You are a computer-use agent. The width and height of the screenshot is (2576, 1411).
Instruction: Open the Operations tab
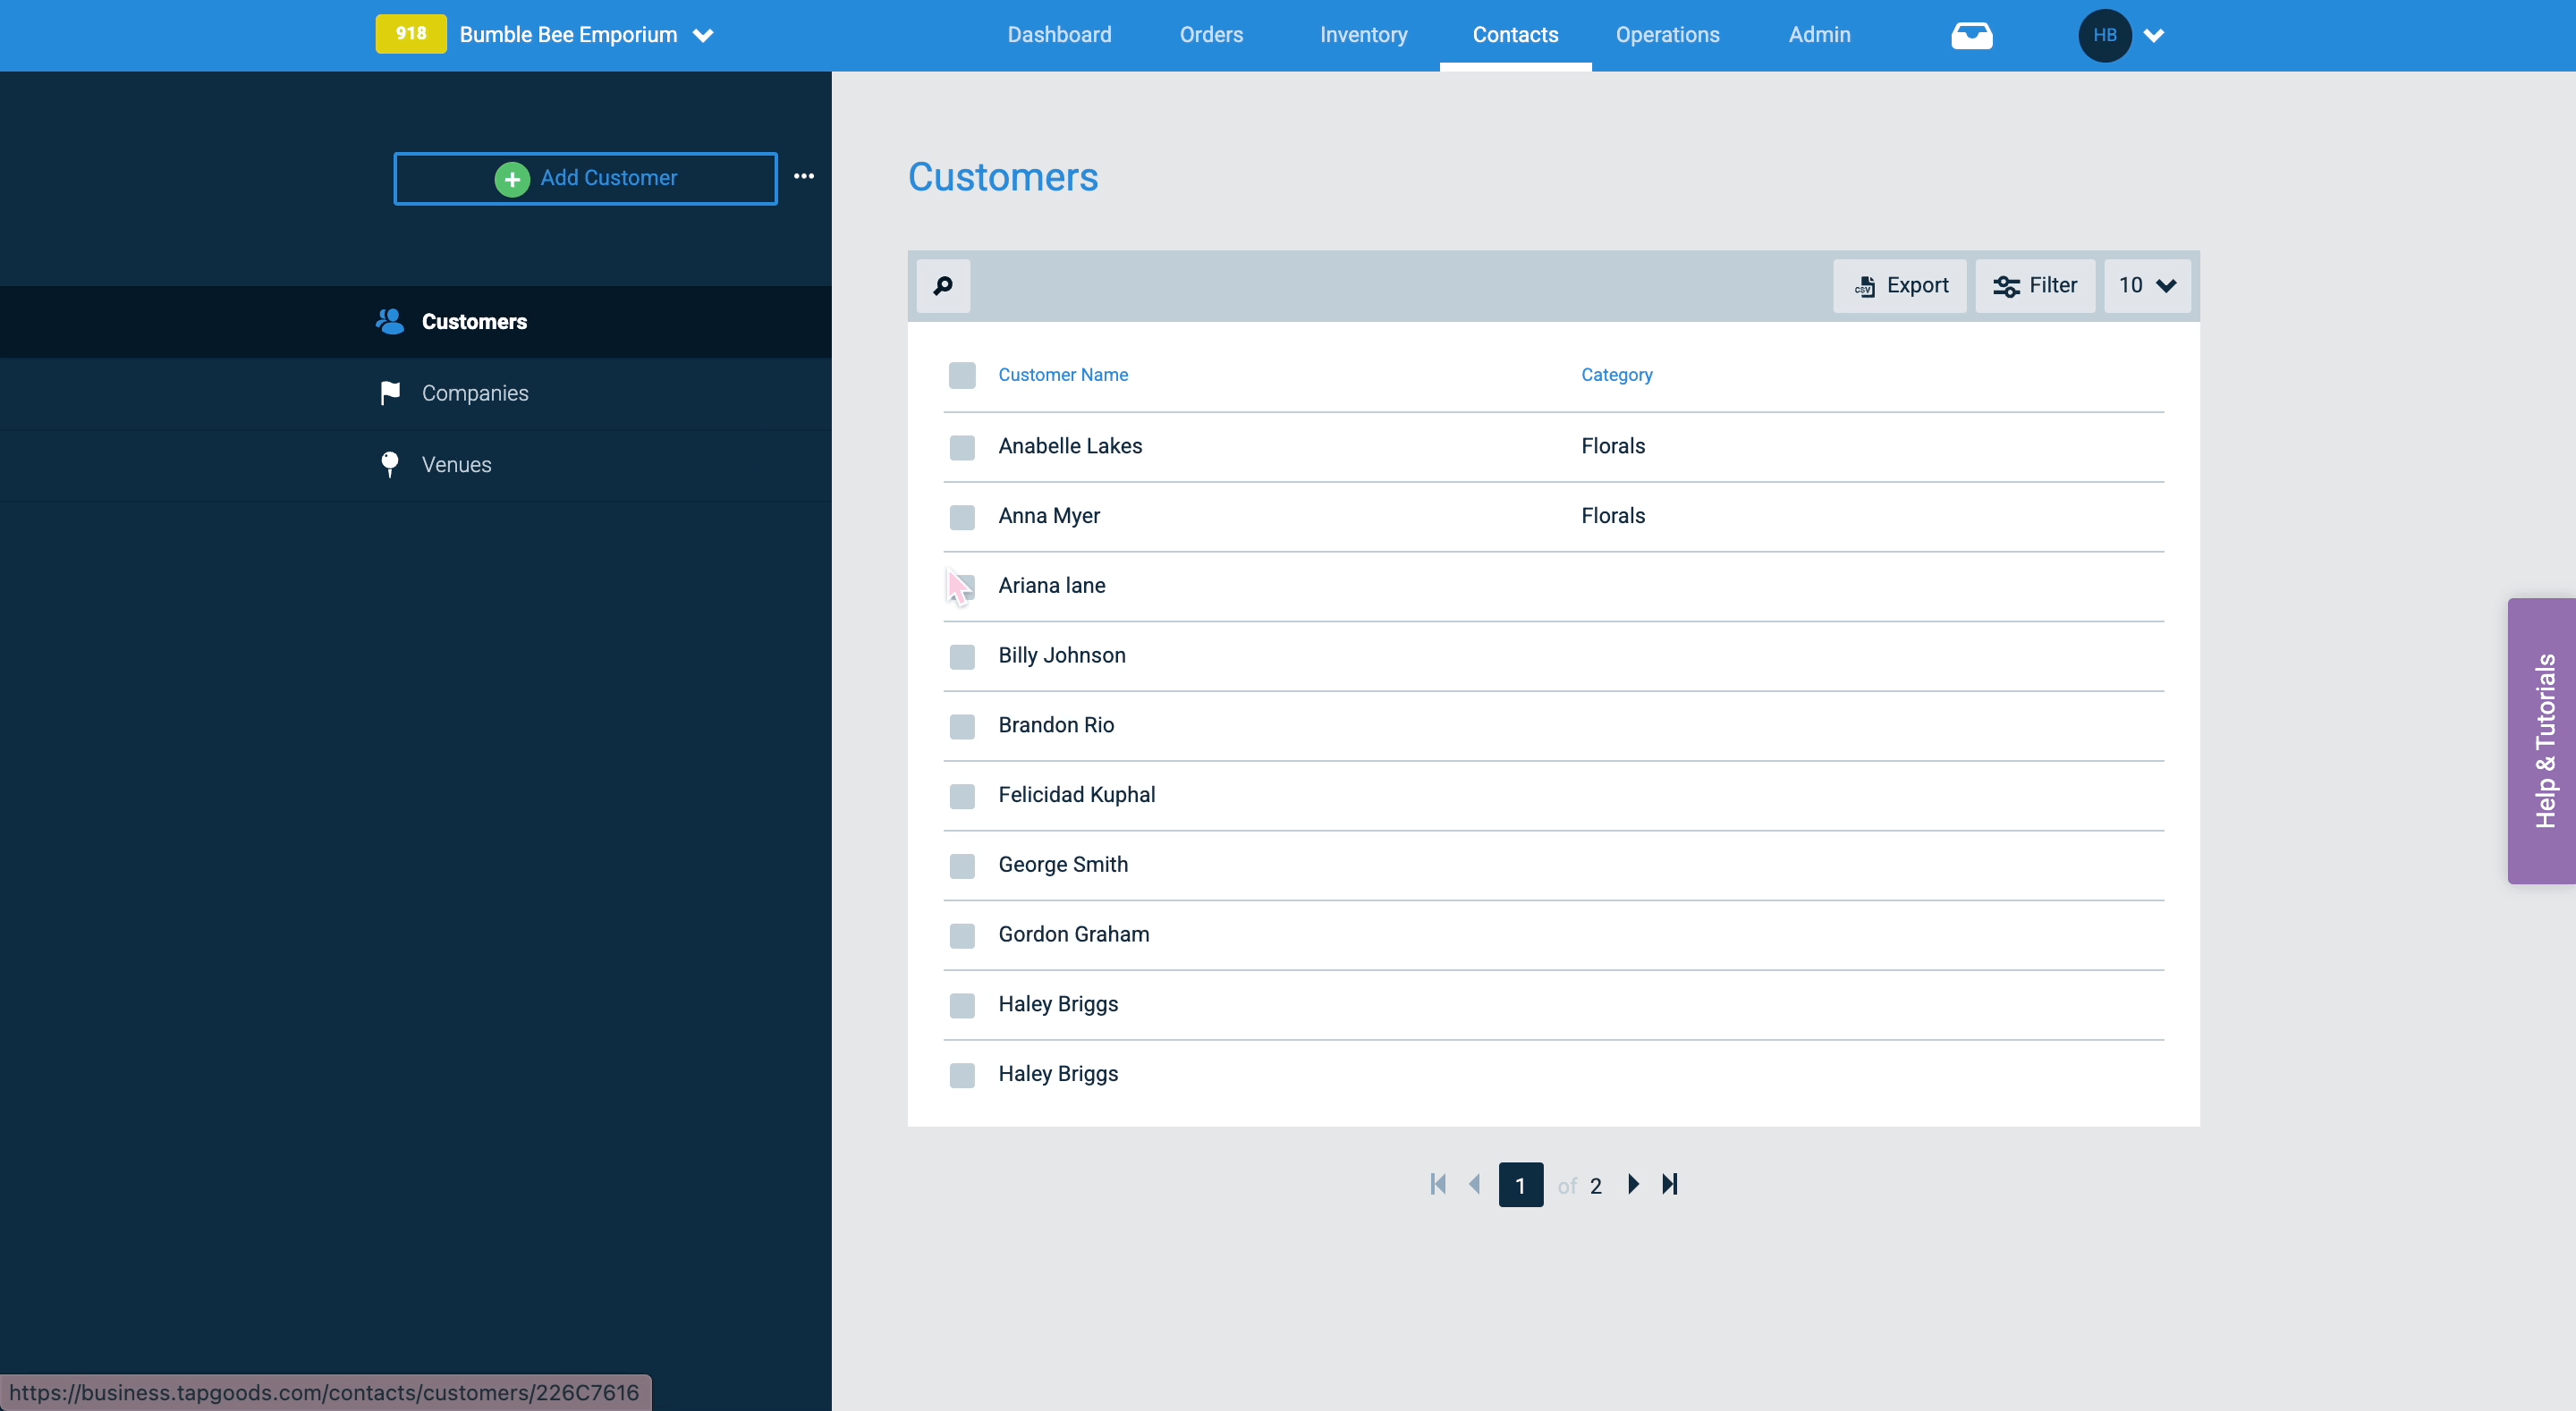(x=1667, y=35)
